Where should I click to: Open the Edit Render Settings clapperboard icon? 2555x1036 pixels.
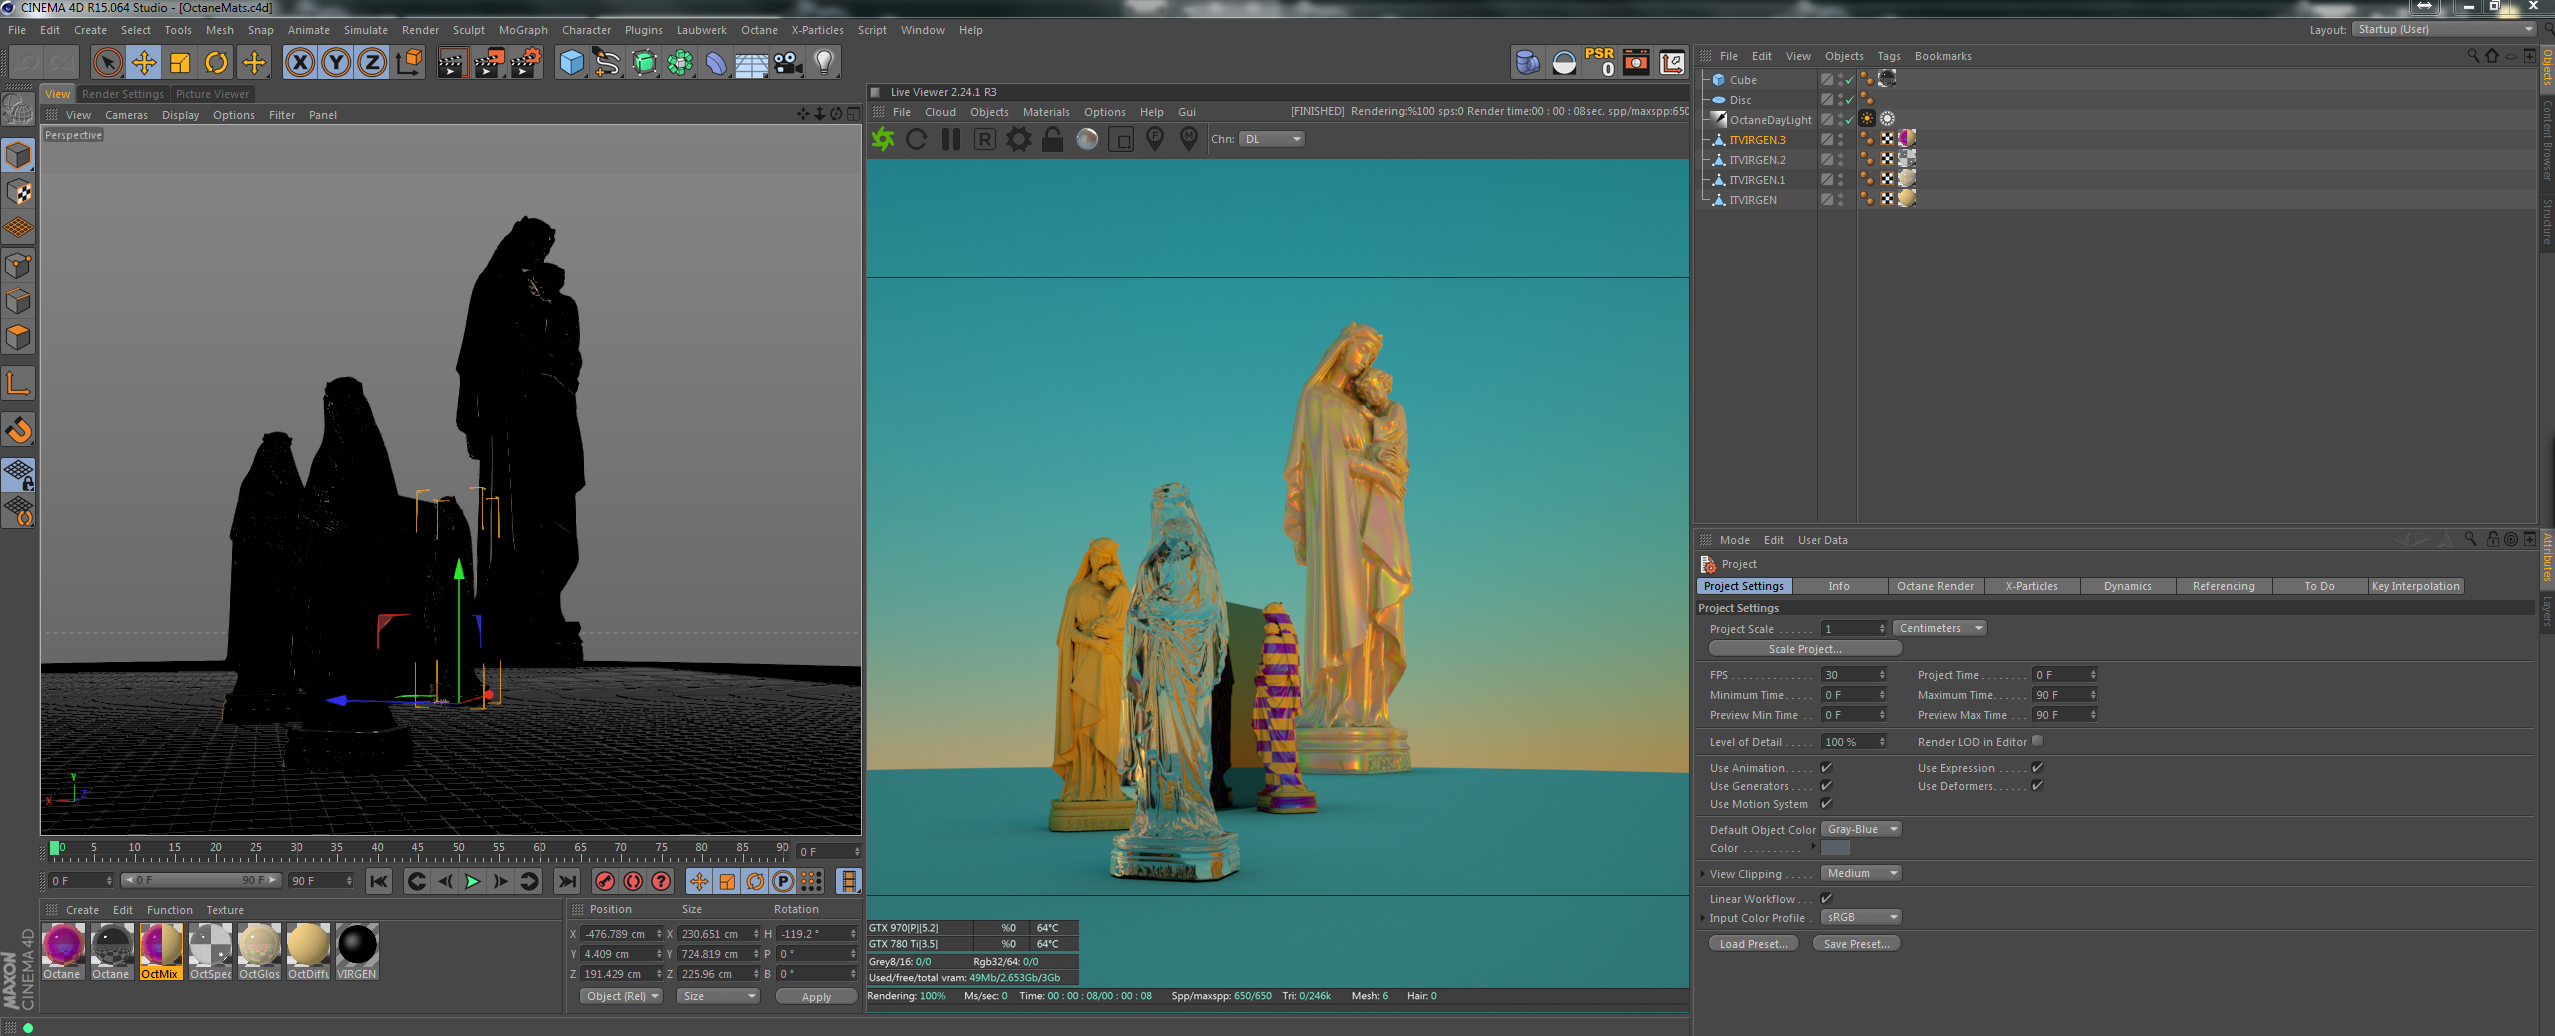(526, 63)
